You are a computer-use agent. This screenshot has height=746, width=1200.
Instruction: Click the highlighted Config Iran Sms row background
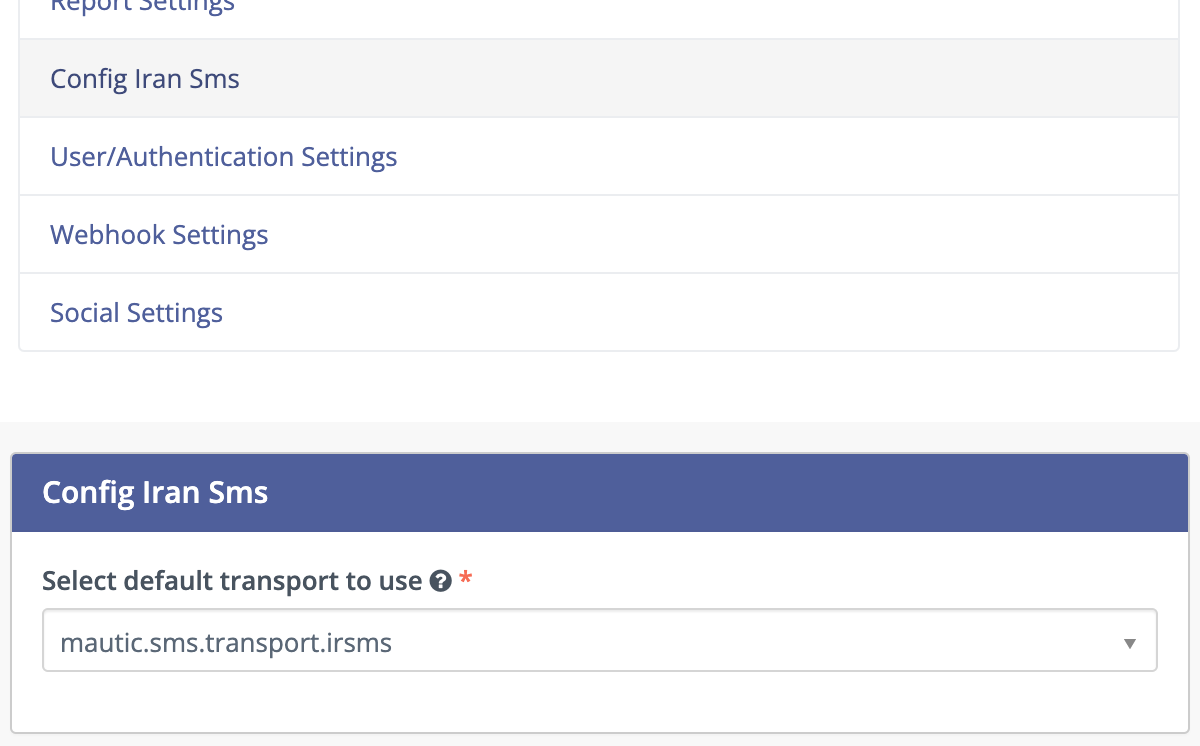[x=700, y=79]
